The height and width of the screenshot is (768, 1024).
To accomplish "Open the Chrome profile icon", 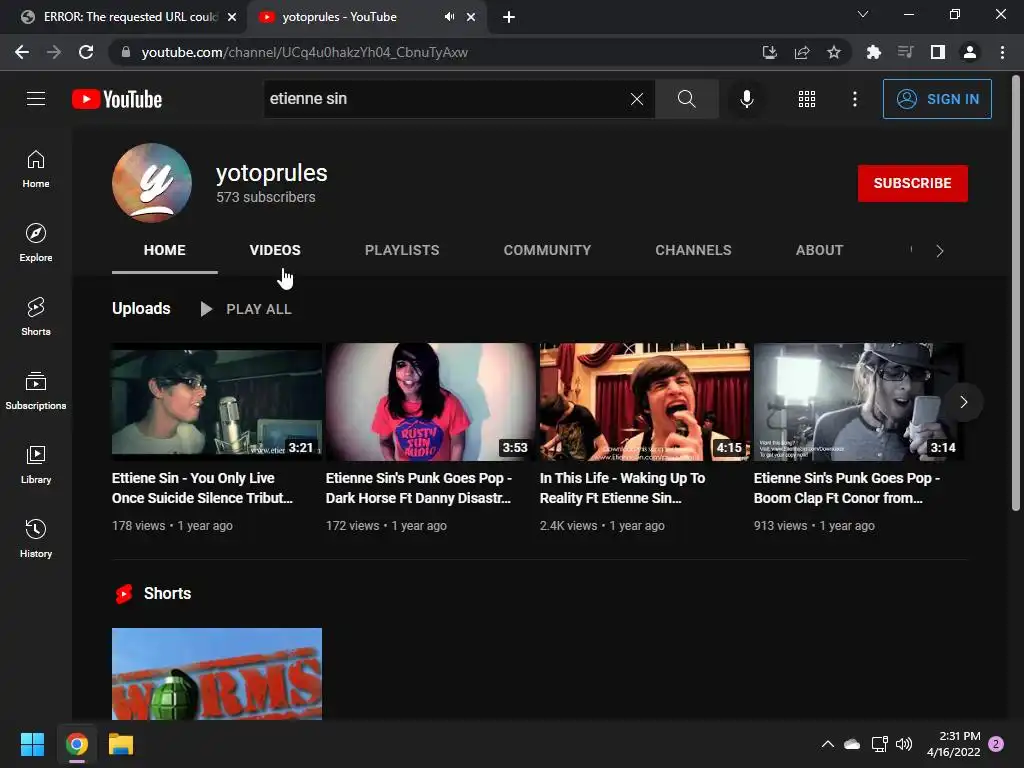I will (x=970, y=52).
